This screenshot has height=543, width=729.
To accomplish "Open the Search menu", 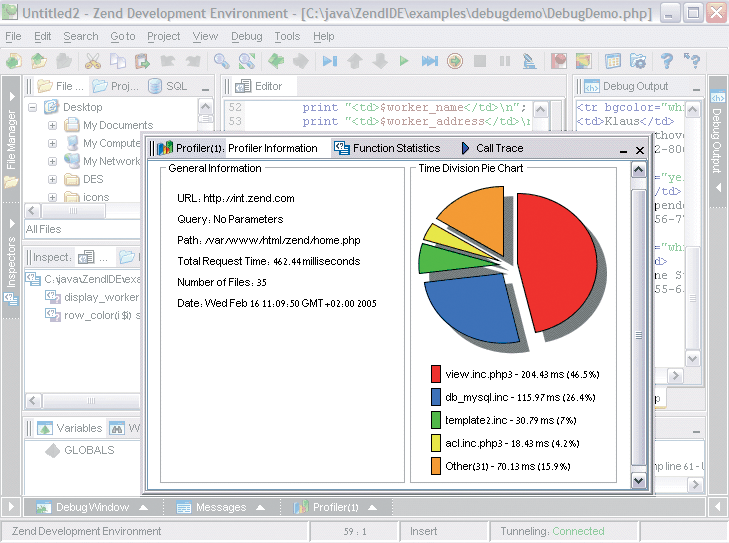I will click(x=81, y=36).
